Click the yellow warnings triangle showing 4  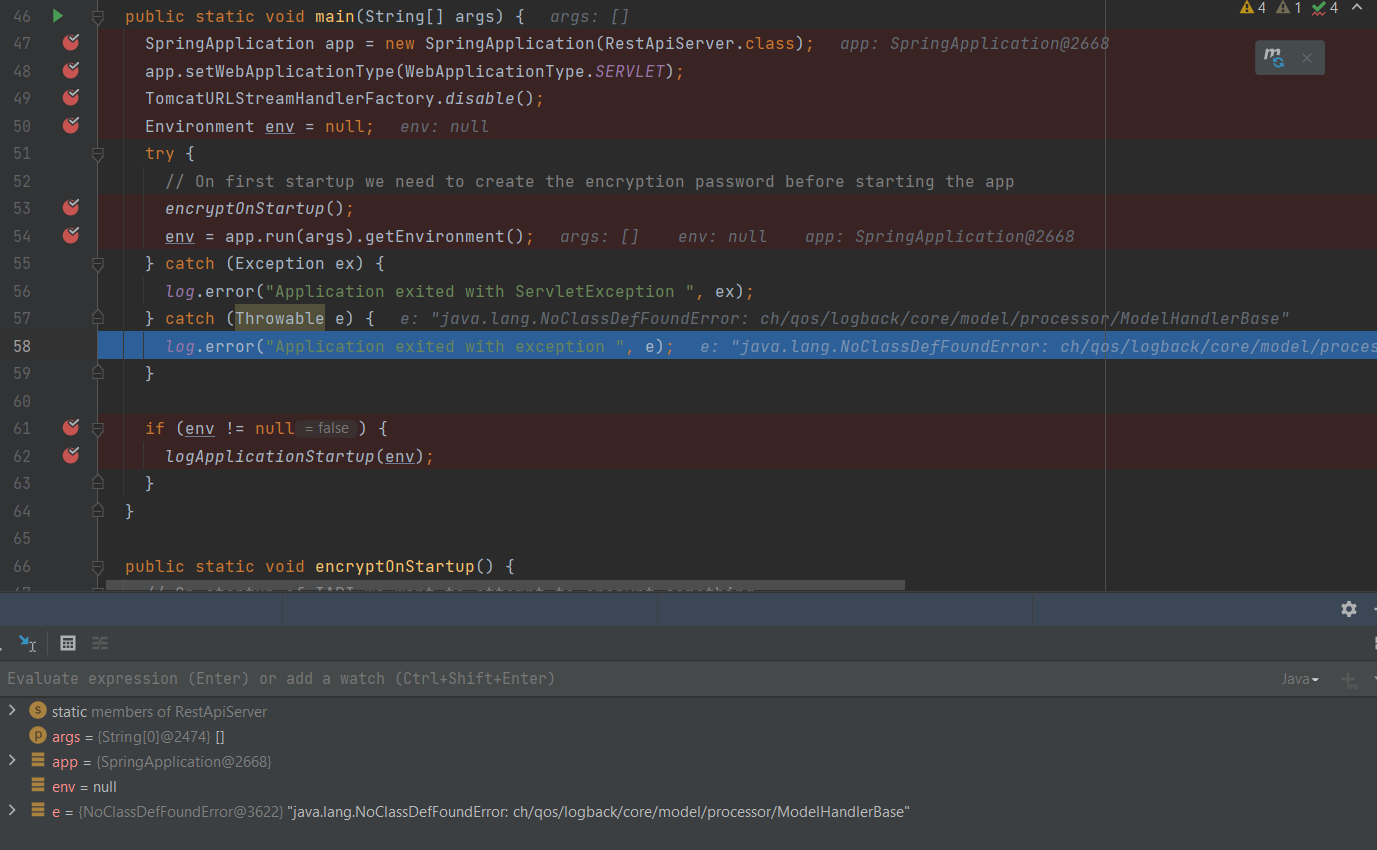[x=1247, y=8]
